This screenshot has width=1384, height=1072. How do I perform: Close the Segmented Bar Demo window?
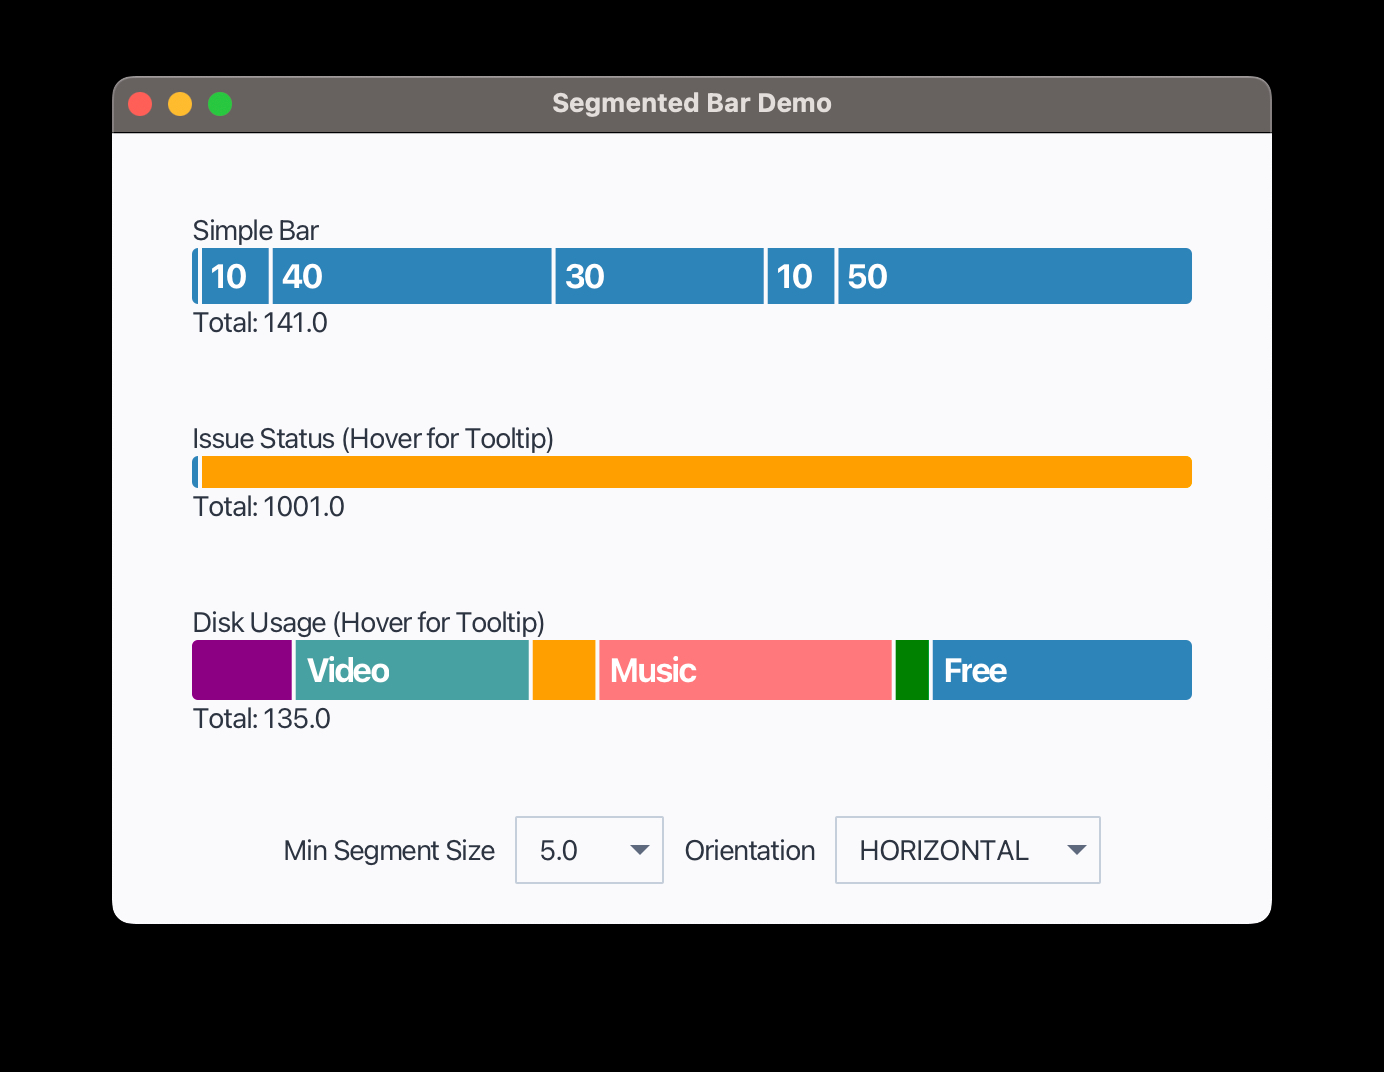(140, 104)
